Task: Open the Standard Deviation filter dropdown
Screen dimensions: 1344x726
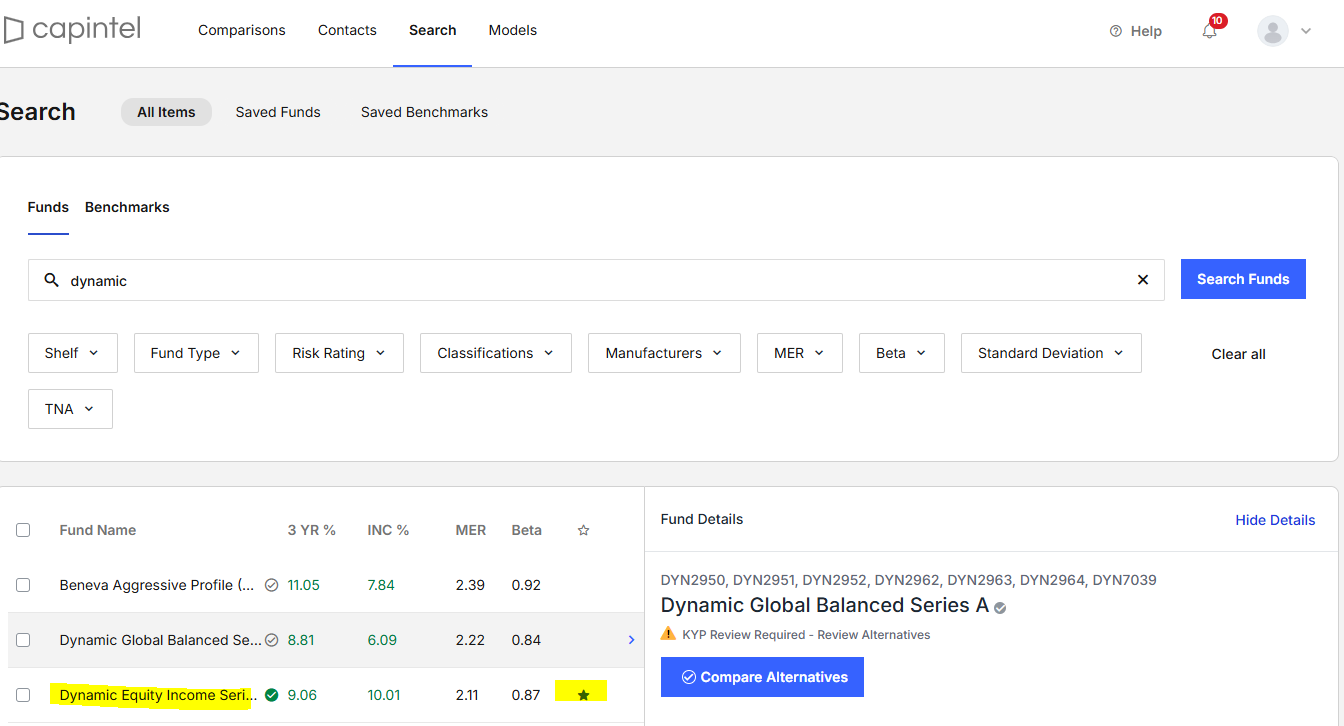Action: 1051,353
